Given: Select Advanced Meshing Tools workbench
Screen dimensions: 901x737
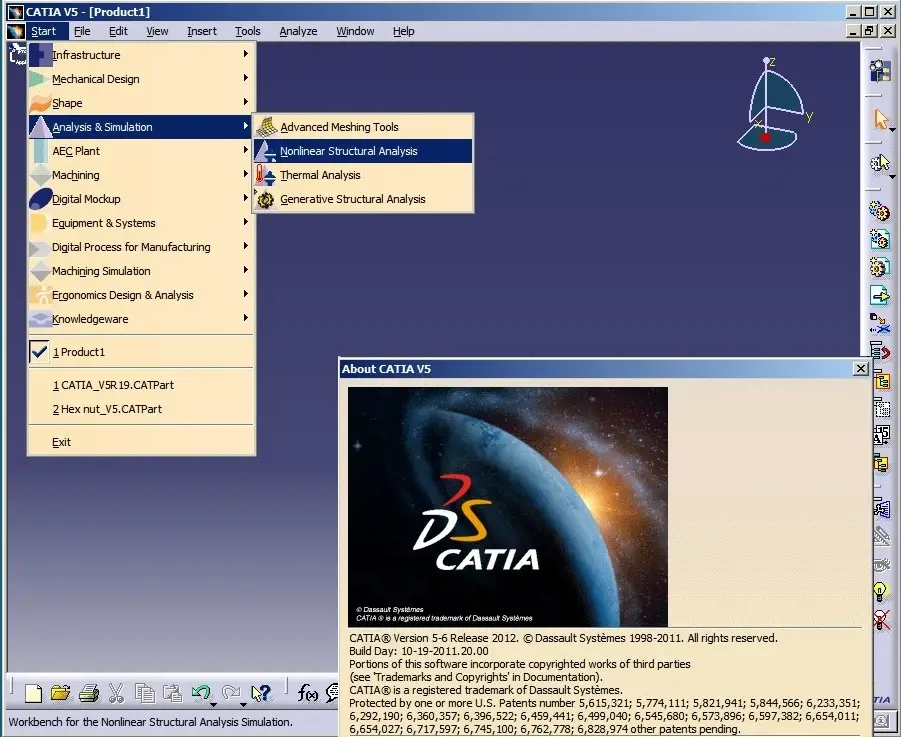Looking at the screenshot, I should click(363, 127).
